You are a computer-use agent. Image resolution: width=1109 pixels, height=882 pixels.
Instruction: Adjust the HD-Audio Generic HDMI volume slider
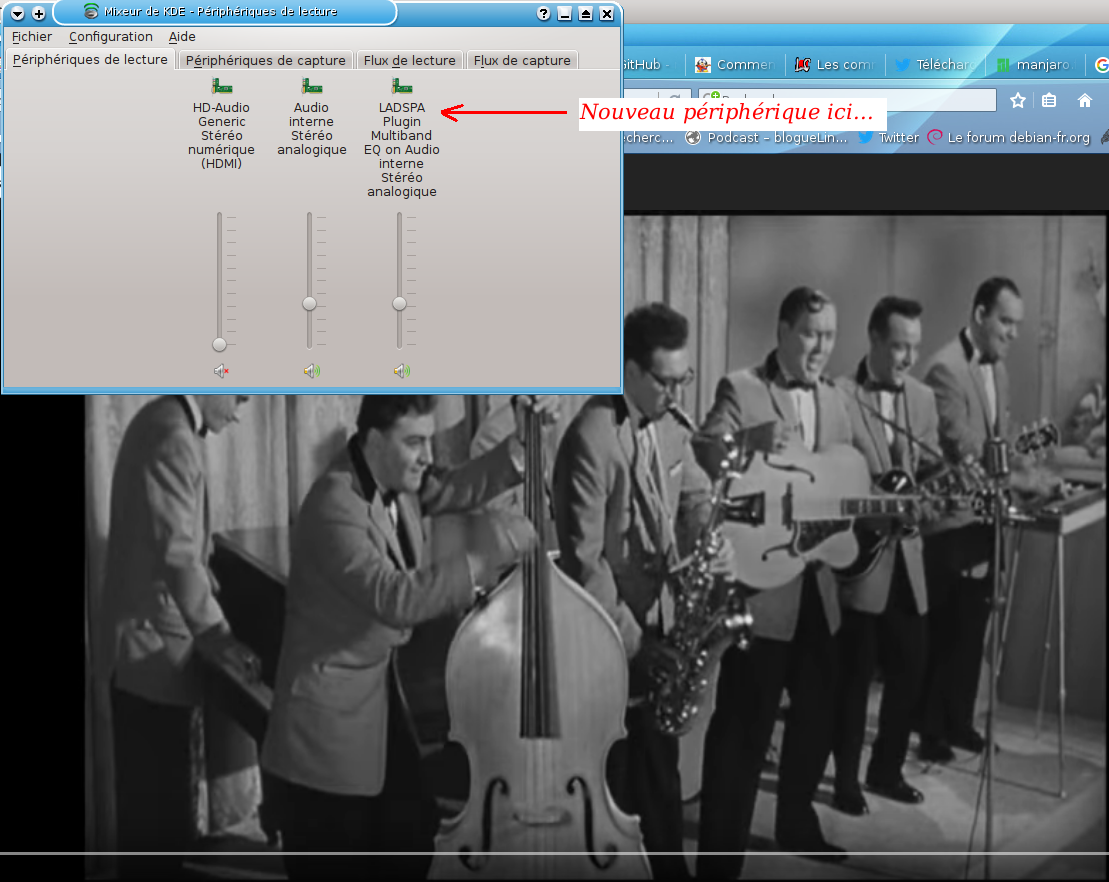coord(219,282)
